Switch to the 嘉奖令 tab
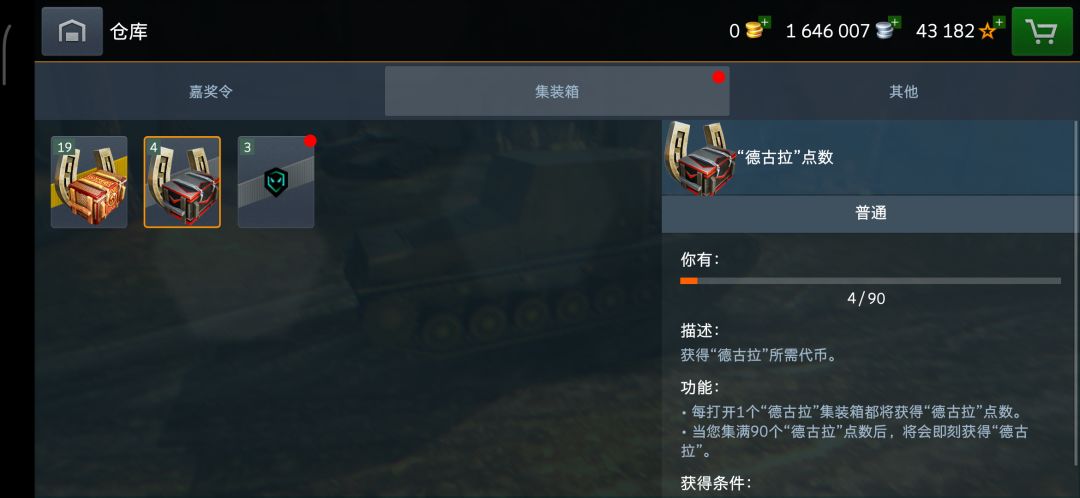The image size is (1080, 498). [x=210, y=92]
